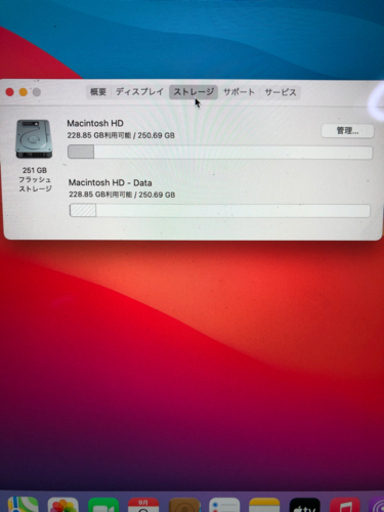
Task: Click the 251 GB フラッシュストレージ label
Action: pyautogui.click(x=35, y=179)
